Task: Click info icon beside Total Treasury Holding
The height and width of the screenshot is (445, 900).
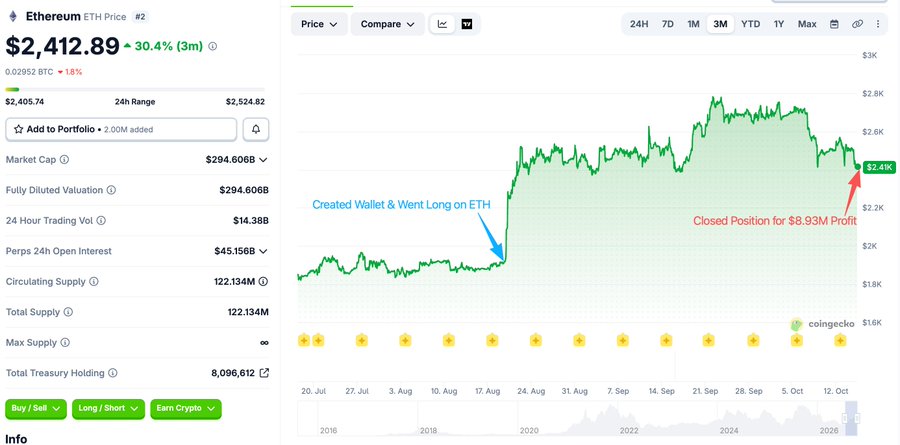Action: tap(112, 373)
